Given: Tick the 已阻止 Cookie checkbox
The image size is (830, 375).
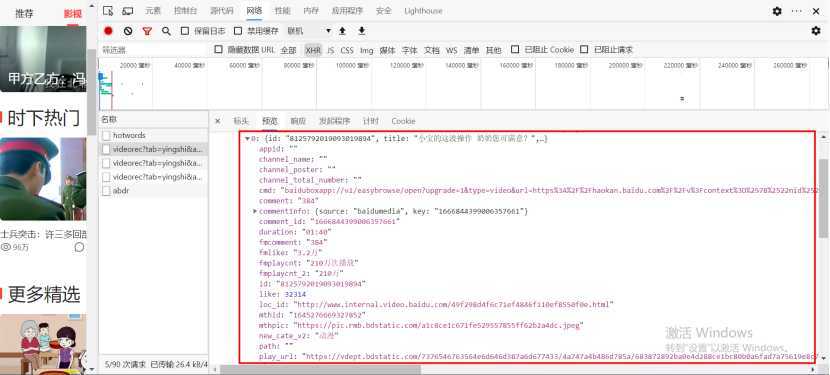Looking at the screenshot, I should tap(515, 49).
